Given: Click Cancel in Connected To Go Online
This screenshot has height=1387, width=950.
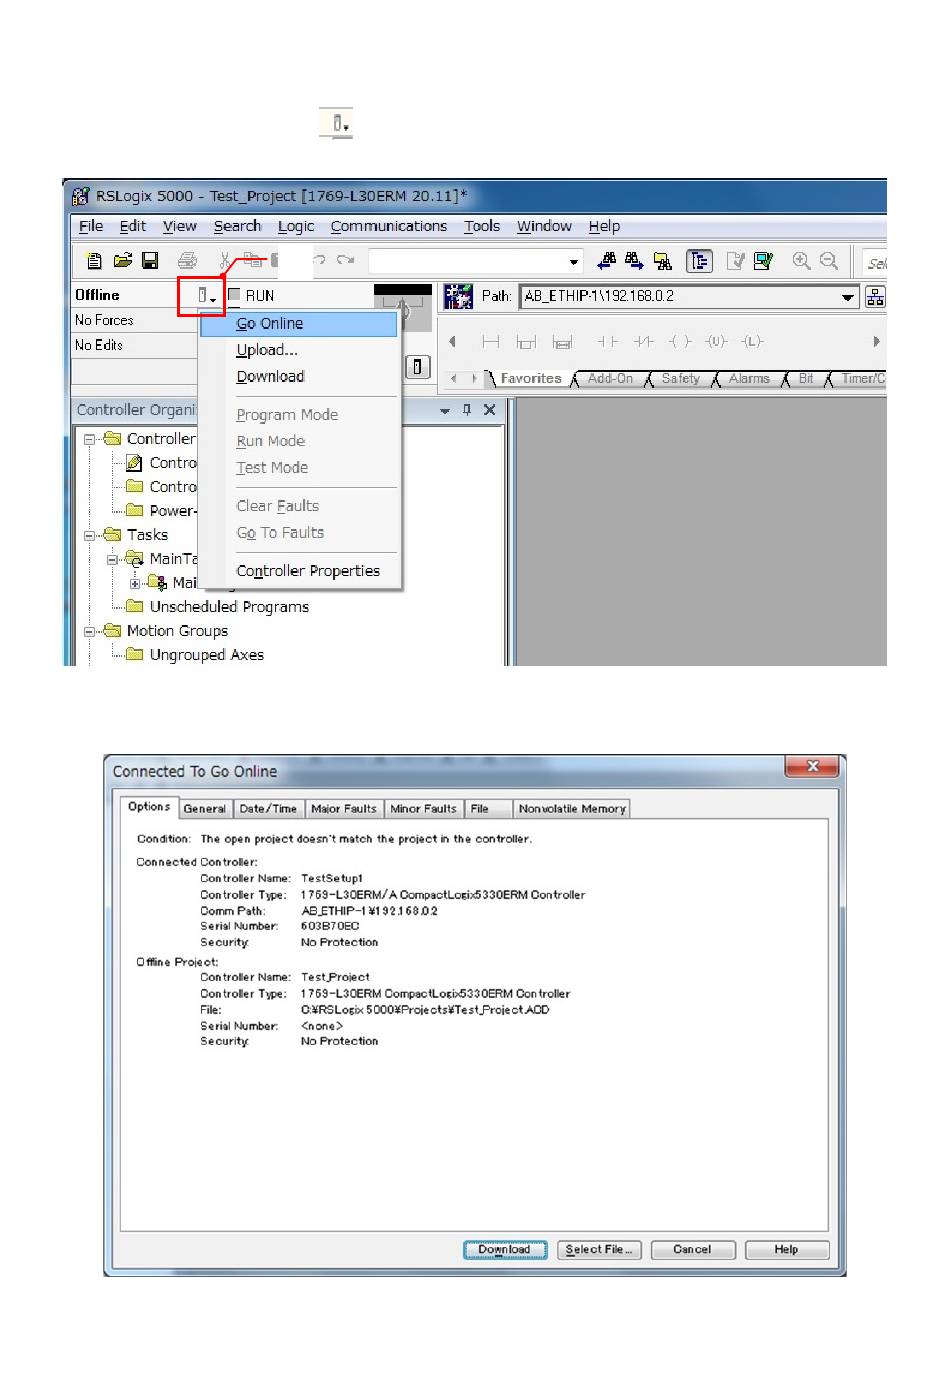Looking at the screenshot, I should (693, 1250).
